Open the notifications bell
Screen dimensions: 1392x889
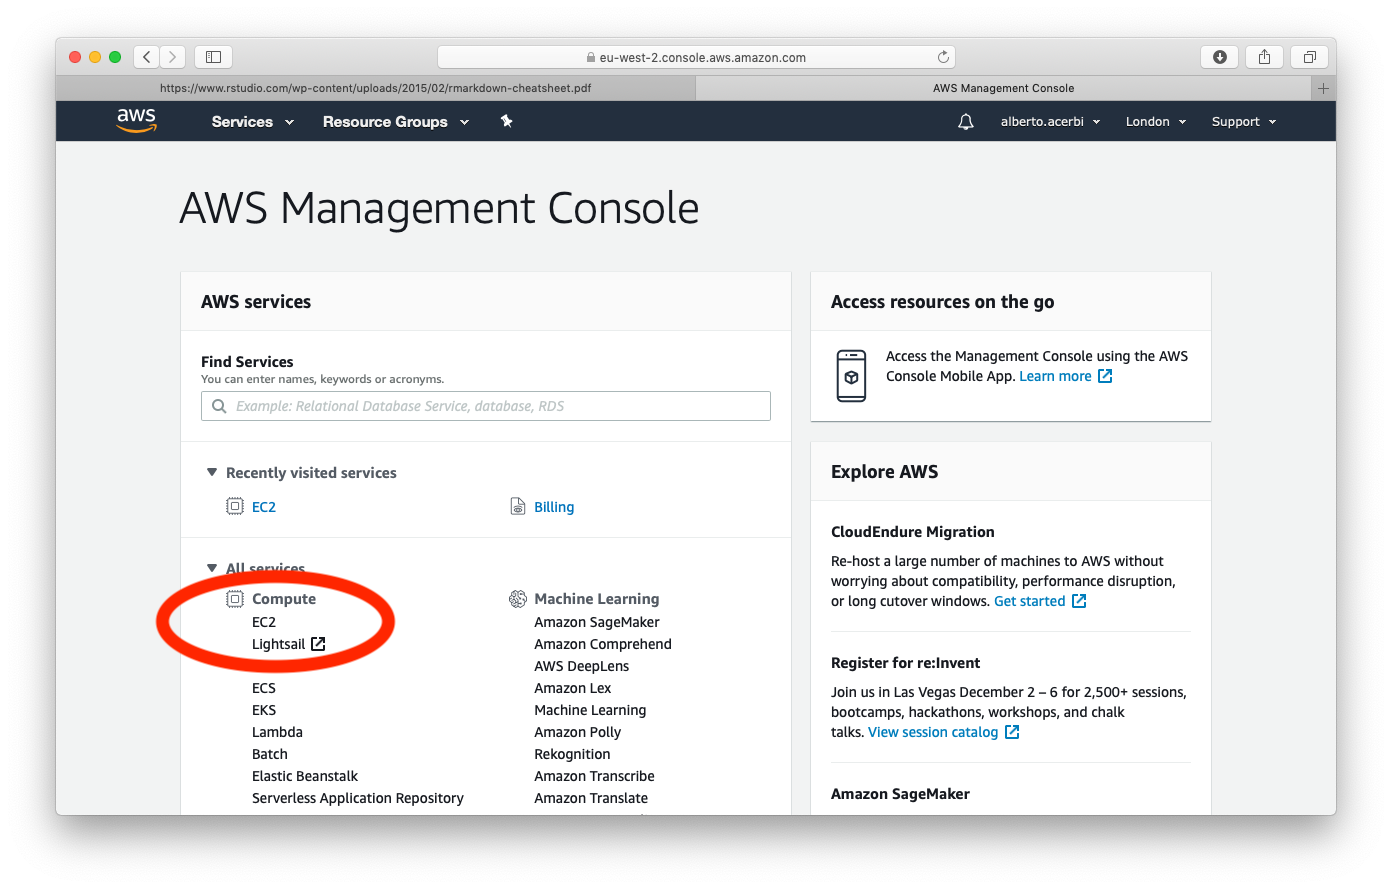point(966,122)
